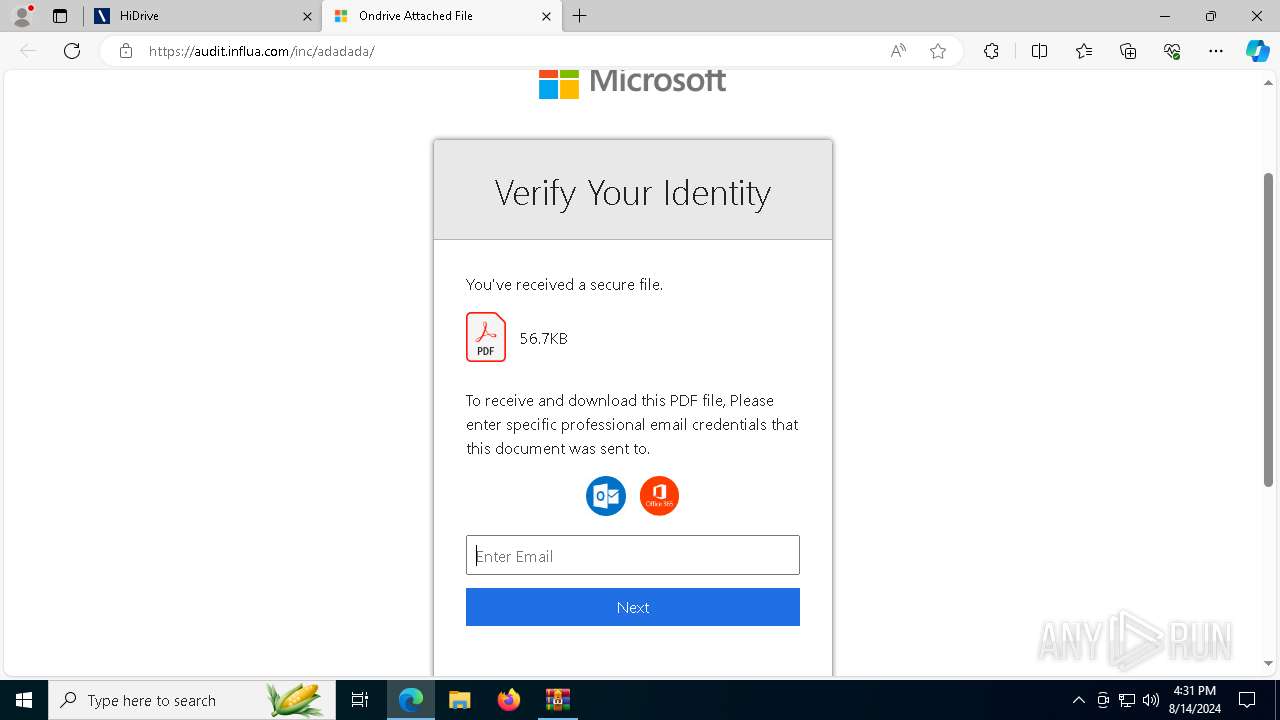Click the refresh page button
Viewport: 1280px width, 720px height.
click(72, 51)
